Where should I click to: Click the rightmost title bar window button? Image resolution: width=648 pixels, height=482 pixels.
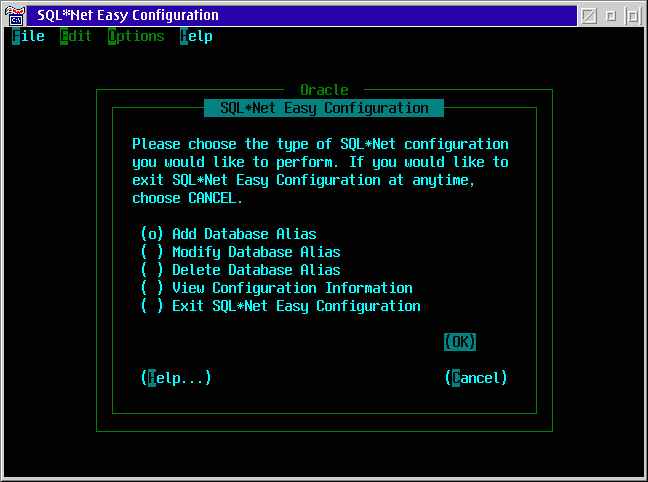[x=633, y=16]
